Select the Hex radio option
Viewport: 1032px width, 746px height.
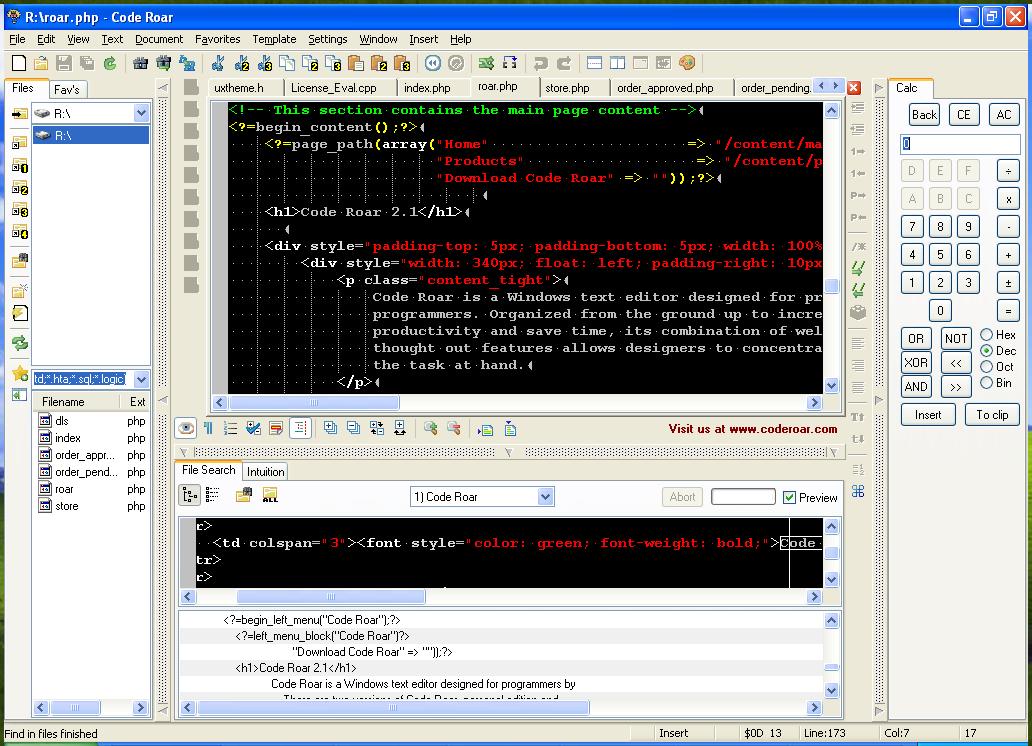tap(987, 334)
